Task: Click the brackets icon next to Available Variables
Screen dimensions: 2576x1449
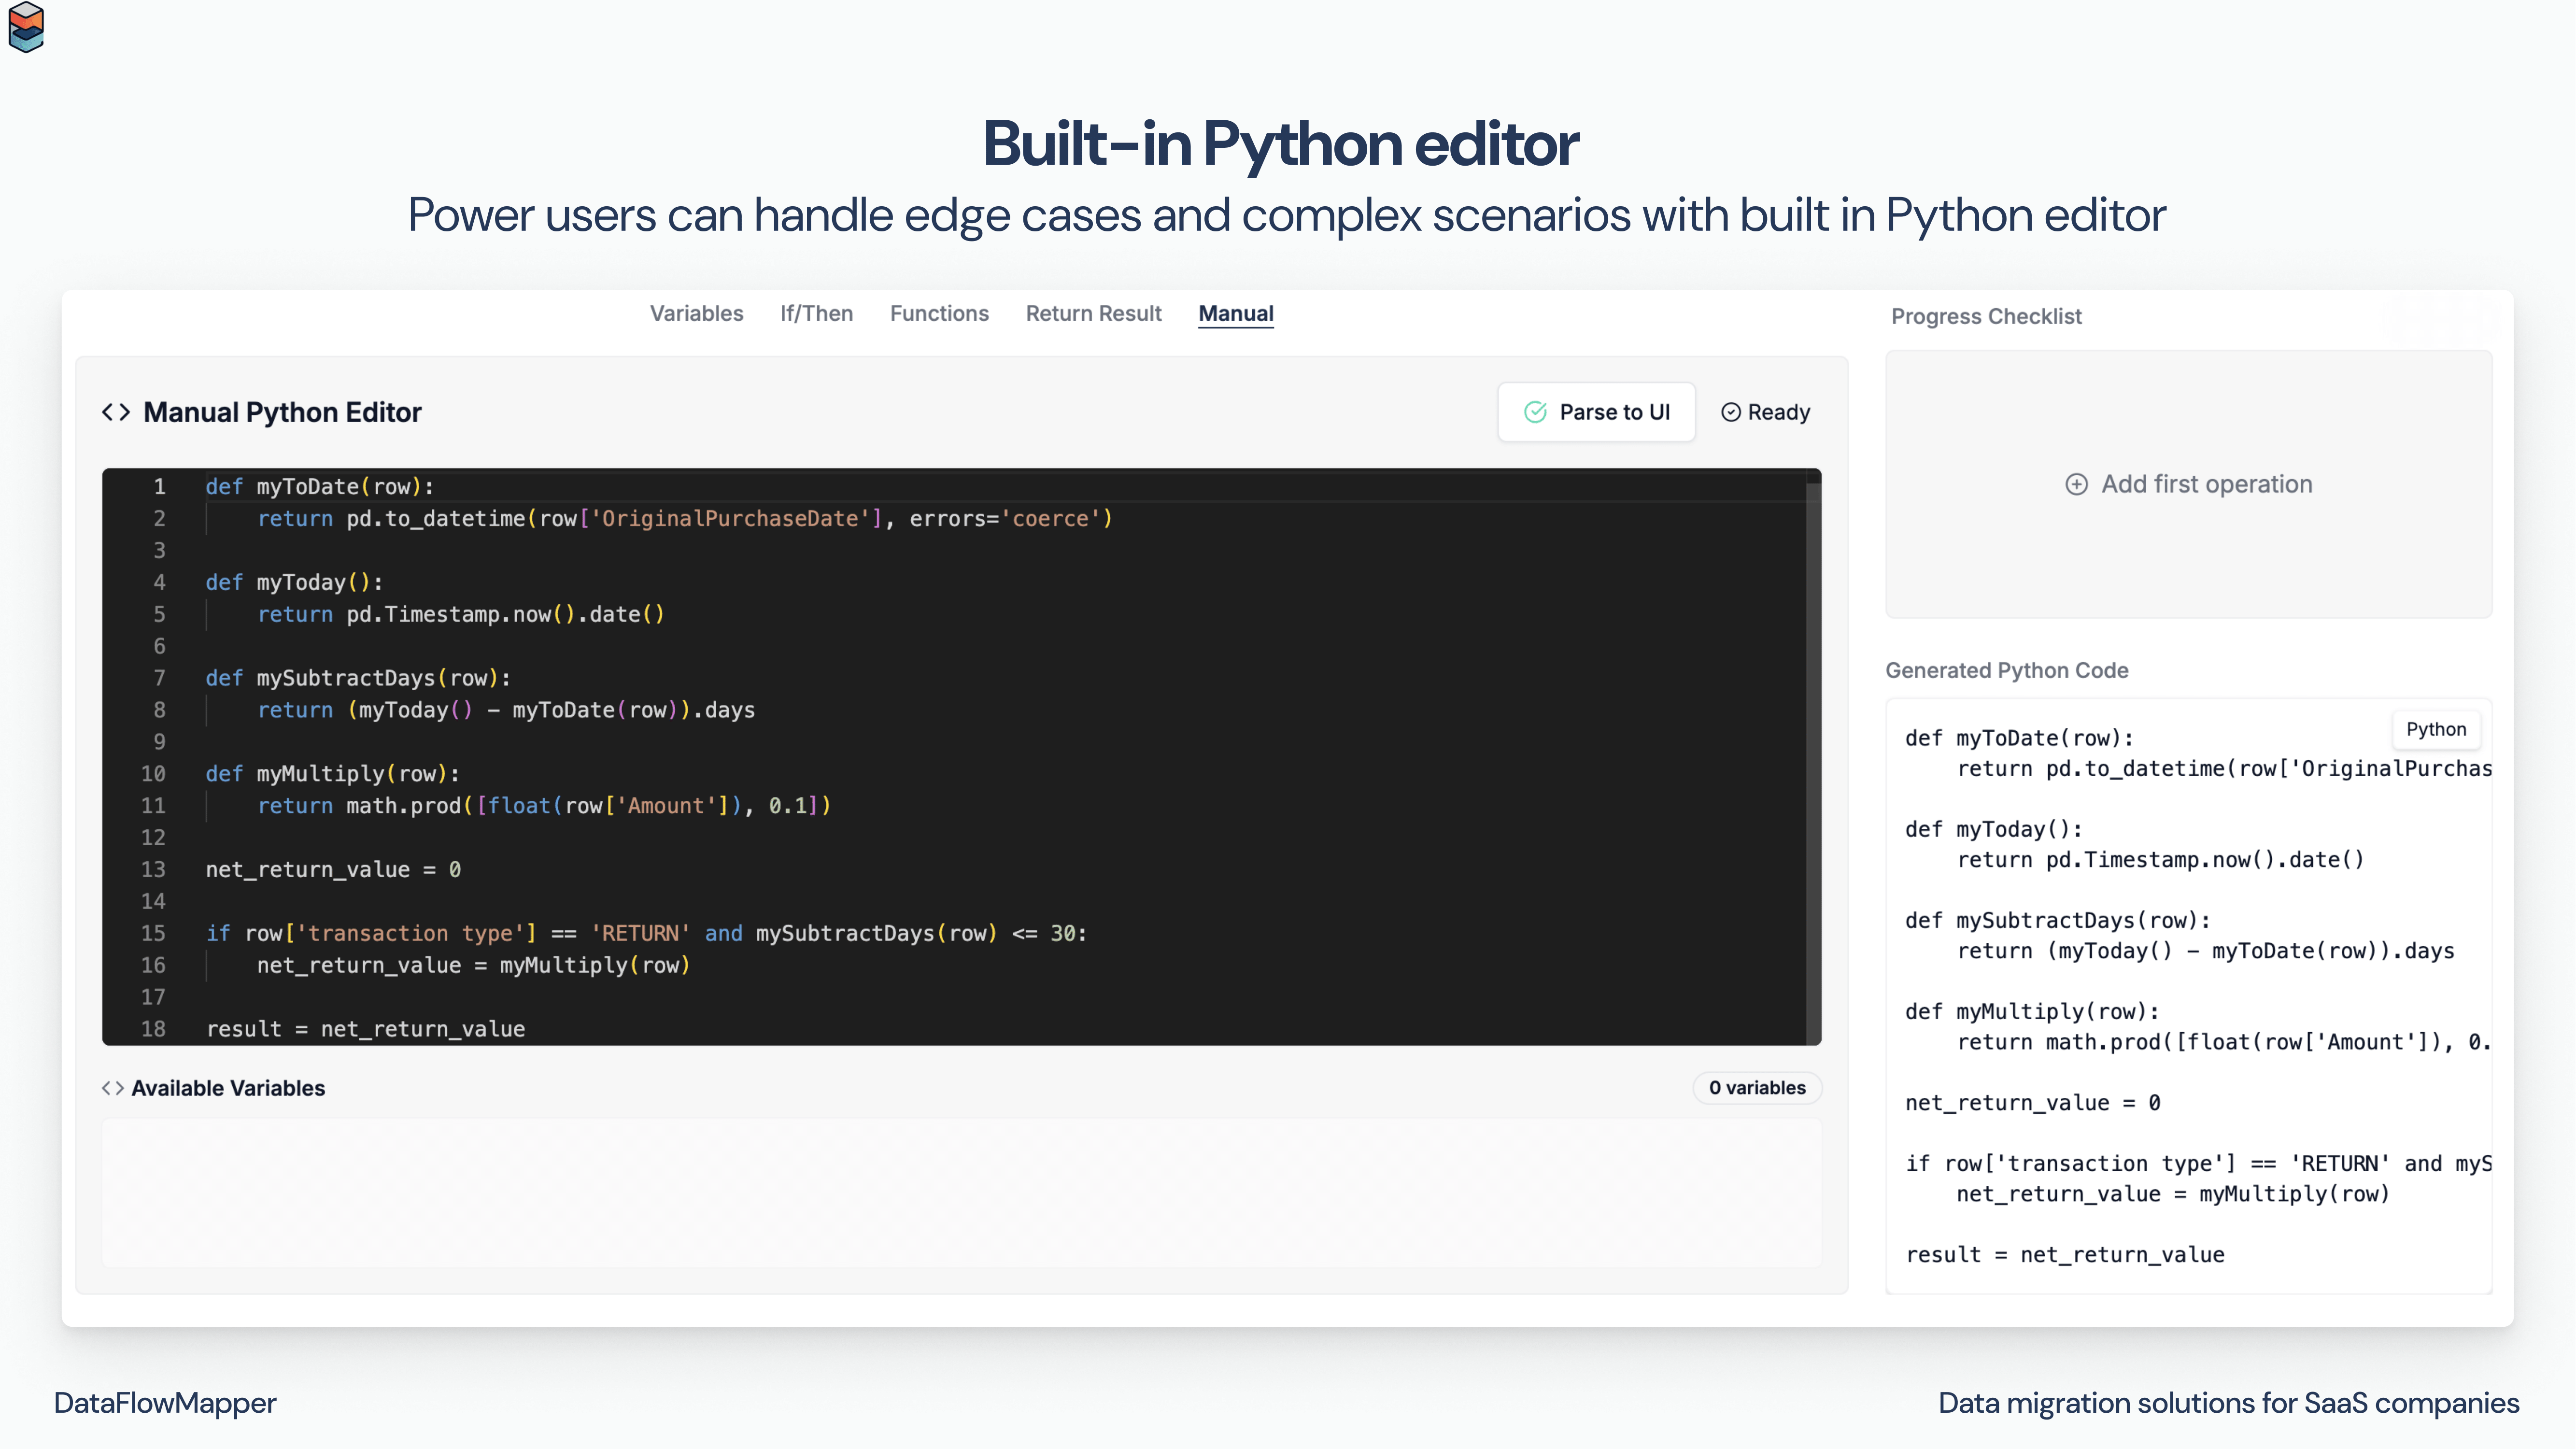Action: pyautogui.click(x=113, y=1088)
